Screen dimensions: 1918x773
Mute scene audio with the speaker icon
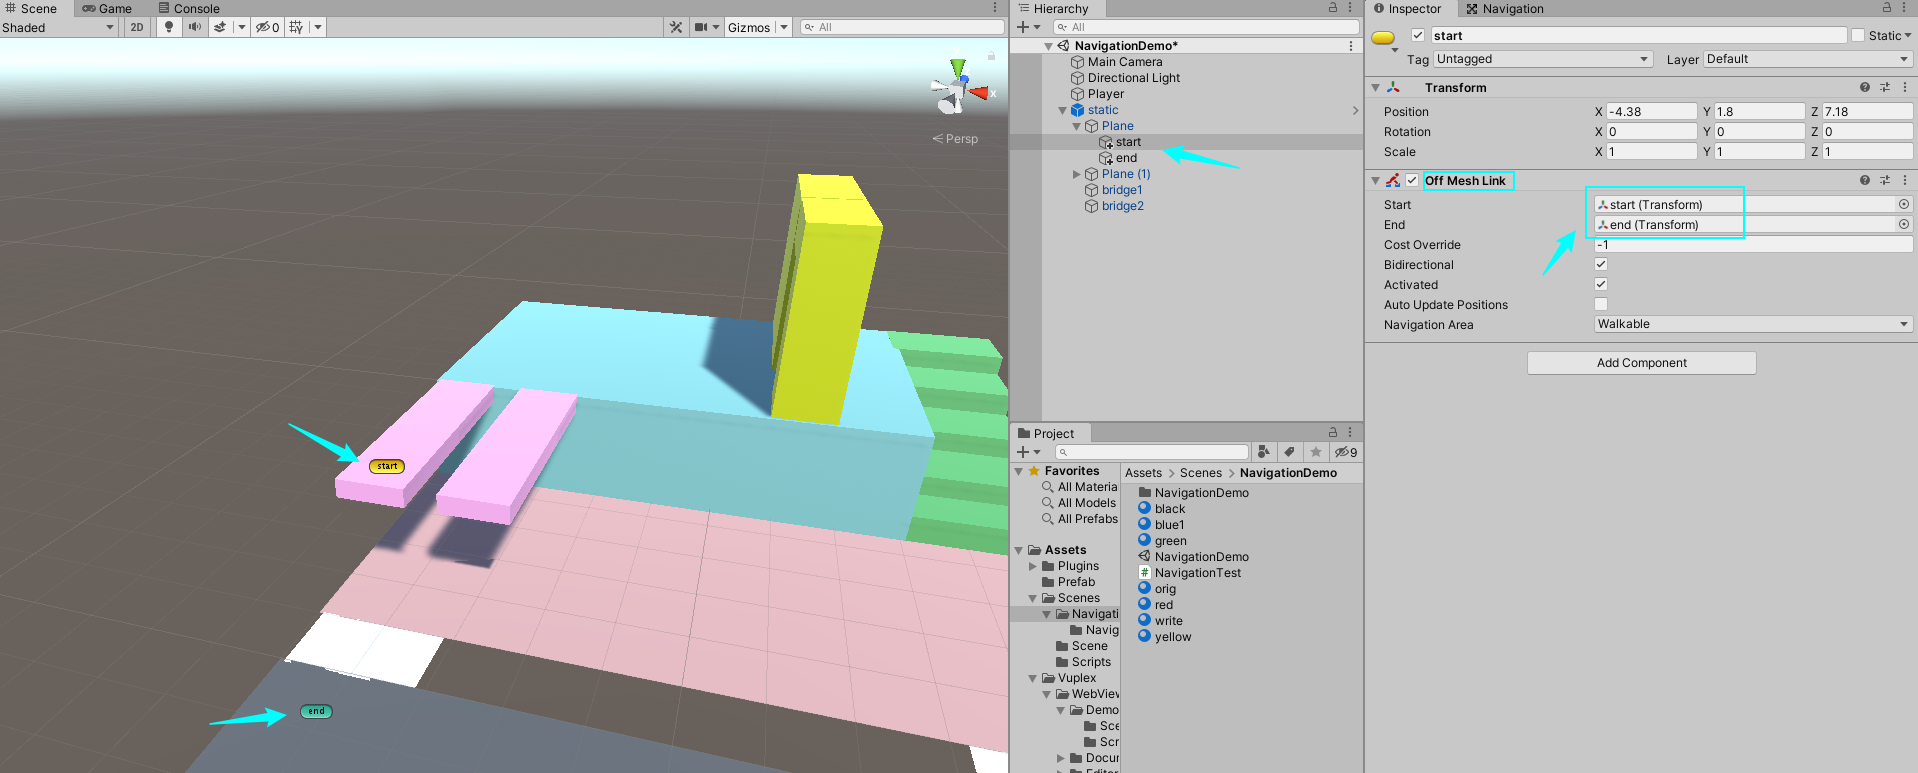point(195,27)
